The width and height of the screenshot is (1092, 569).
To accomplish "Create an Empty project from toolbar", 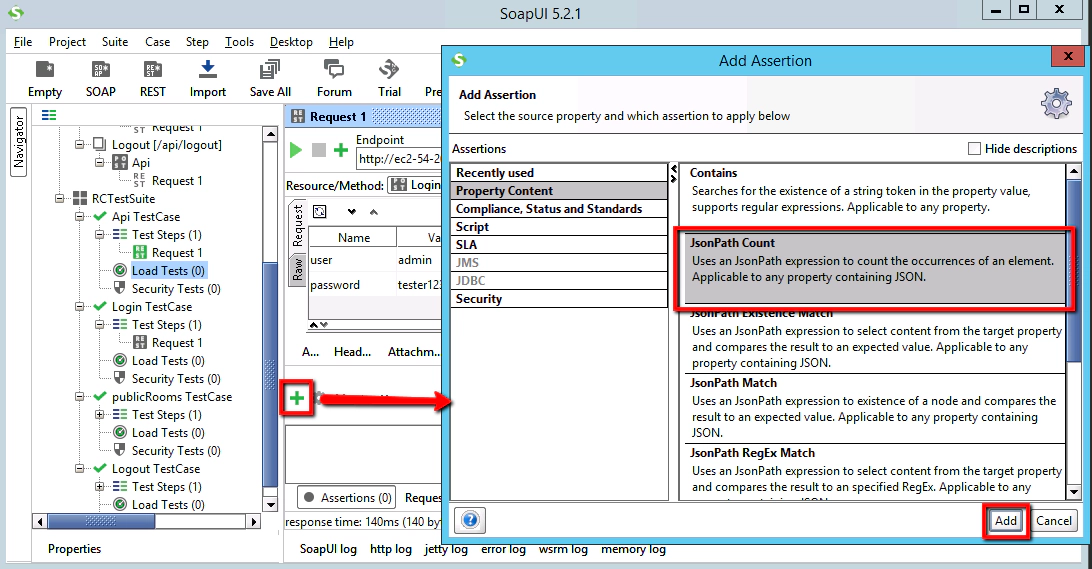I will tap(45, 78).
